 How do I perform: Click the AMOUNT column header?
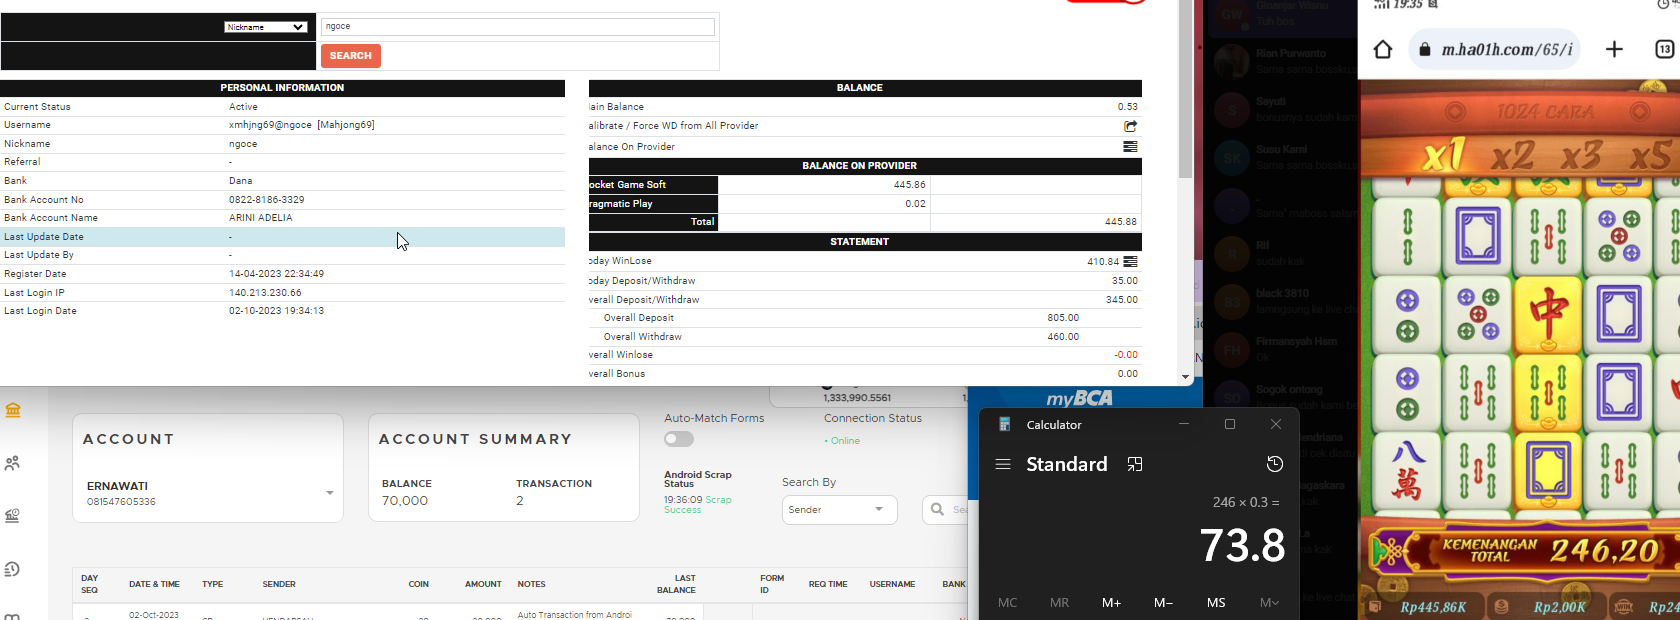pyautogui.click(x=483, y=584)
